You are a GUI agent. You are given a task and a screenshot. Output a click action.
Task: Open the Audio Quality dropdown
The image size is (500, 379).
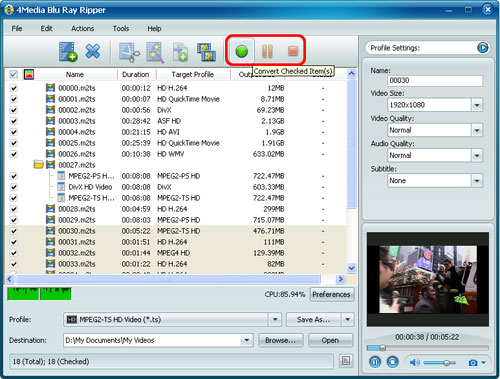point(477,155)
